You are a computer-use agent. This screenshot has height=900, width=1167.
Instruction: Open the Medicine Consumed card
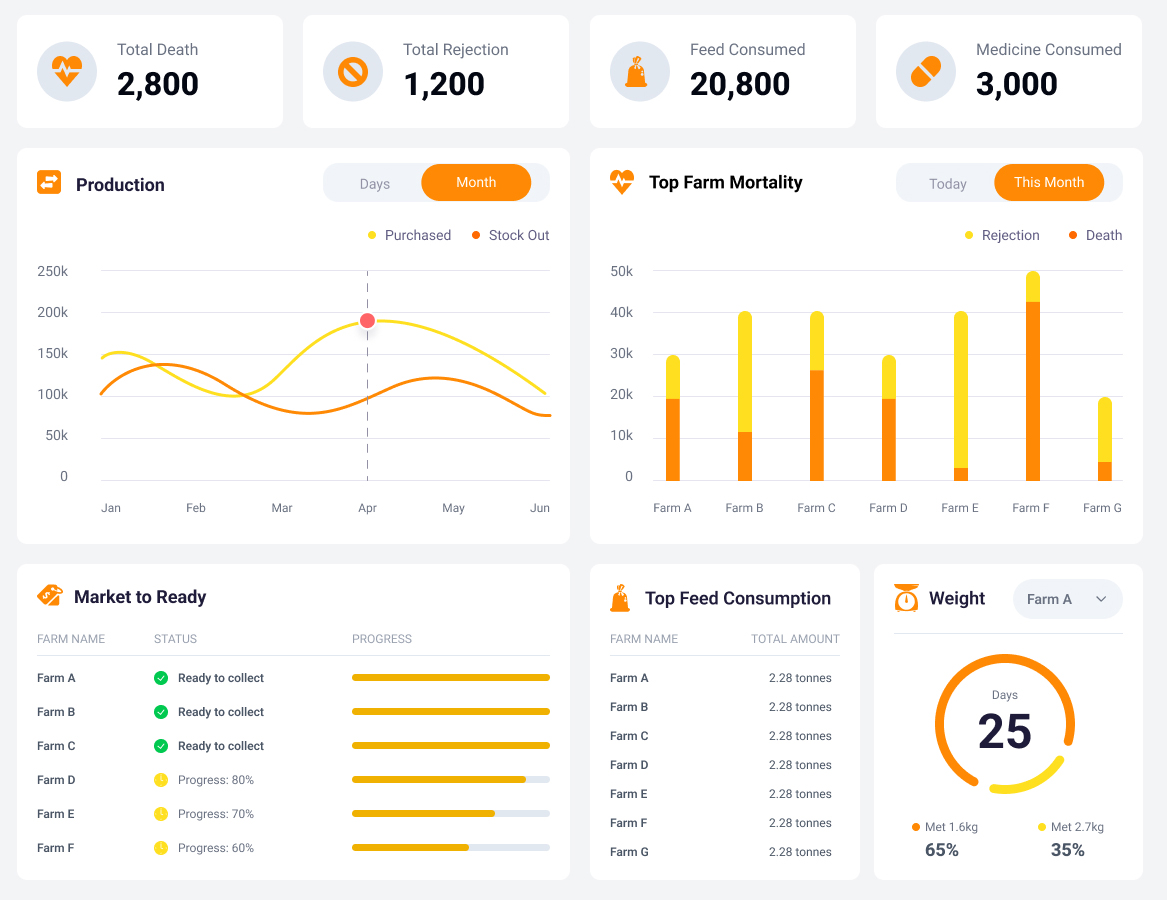(x=1008, y=71)
